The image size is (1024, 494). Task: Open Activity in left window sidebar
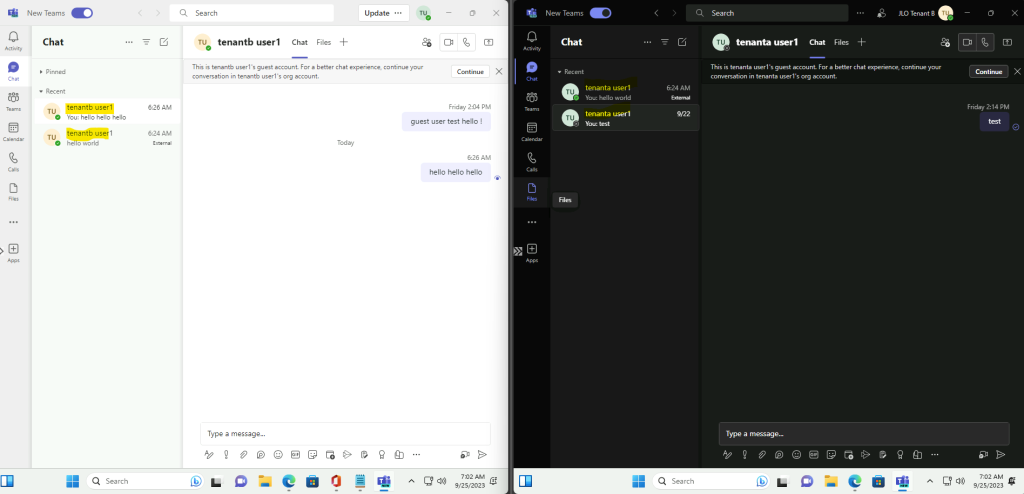13,41
